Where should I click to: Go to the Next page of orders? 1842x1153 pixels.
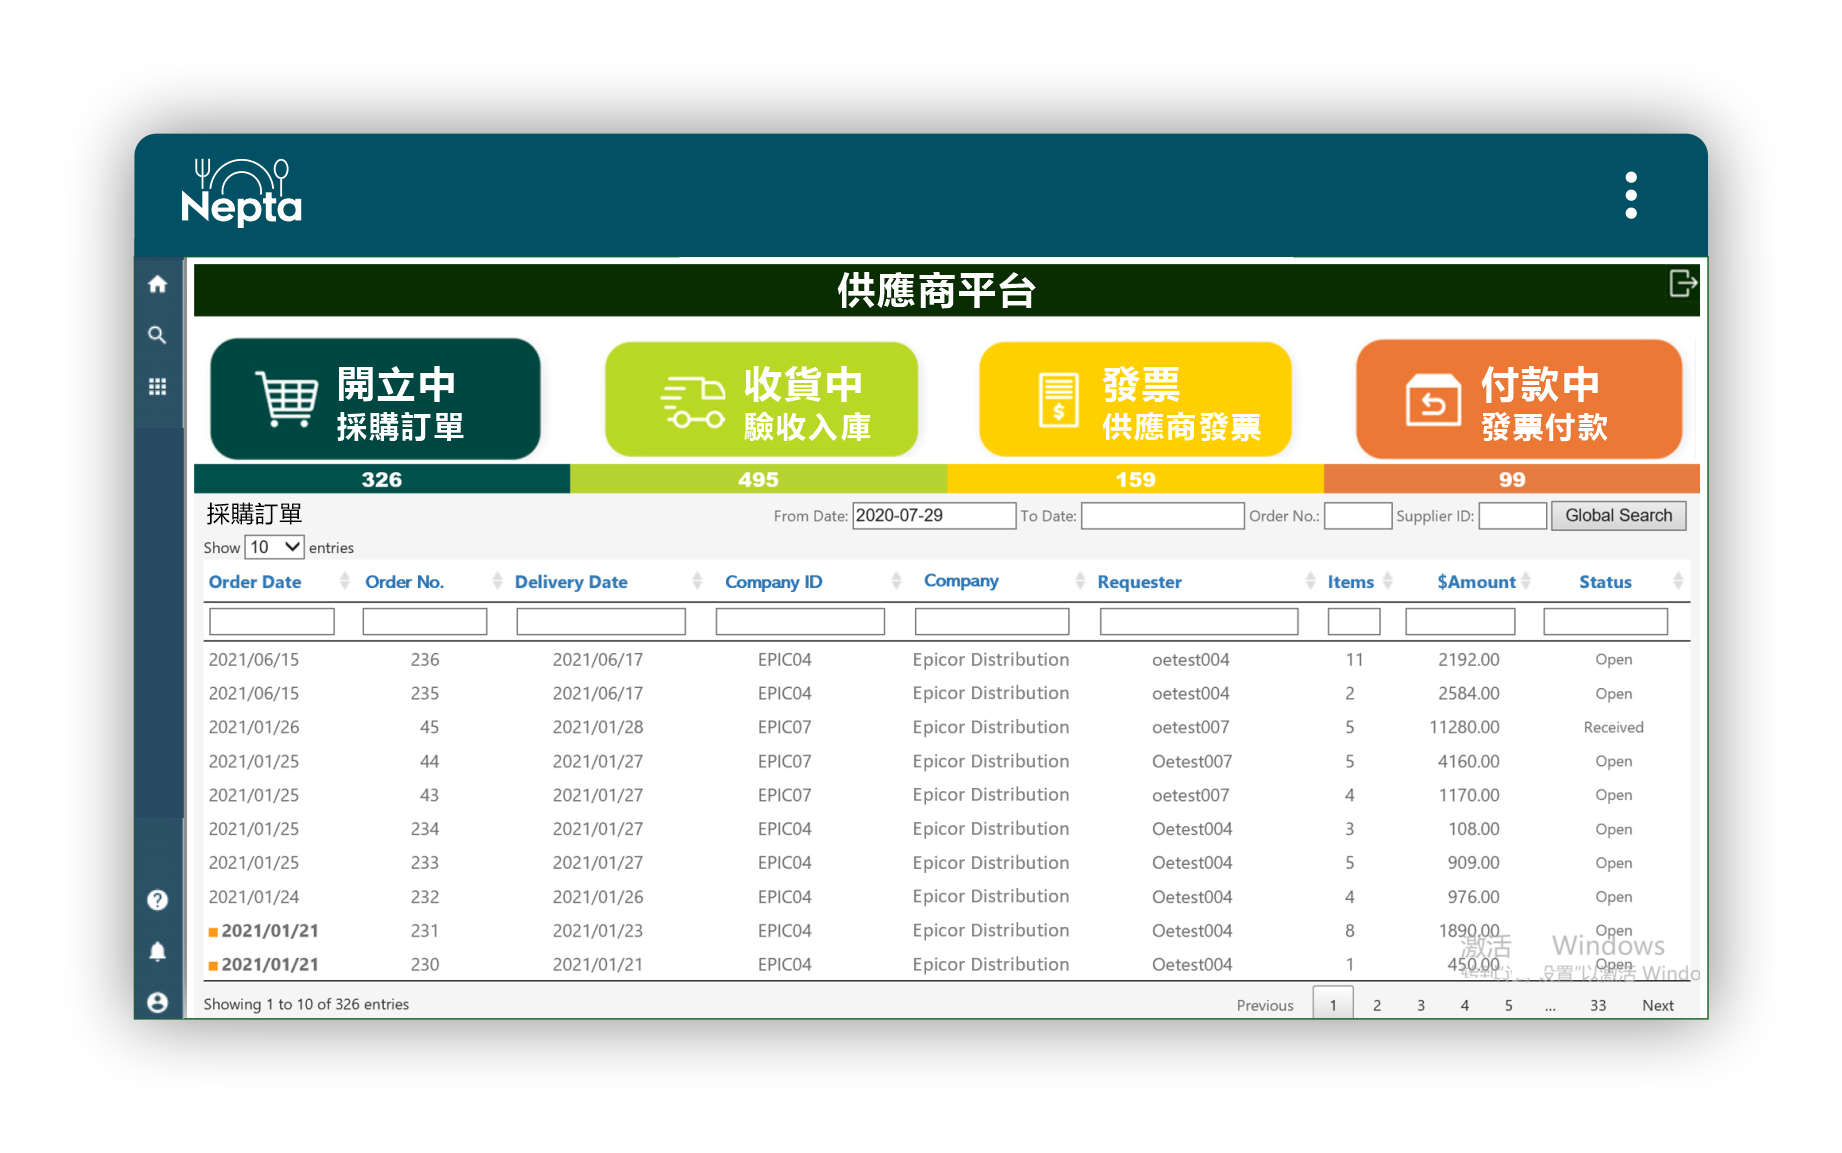coord(1657,1005)
